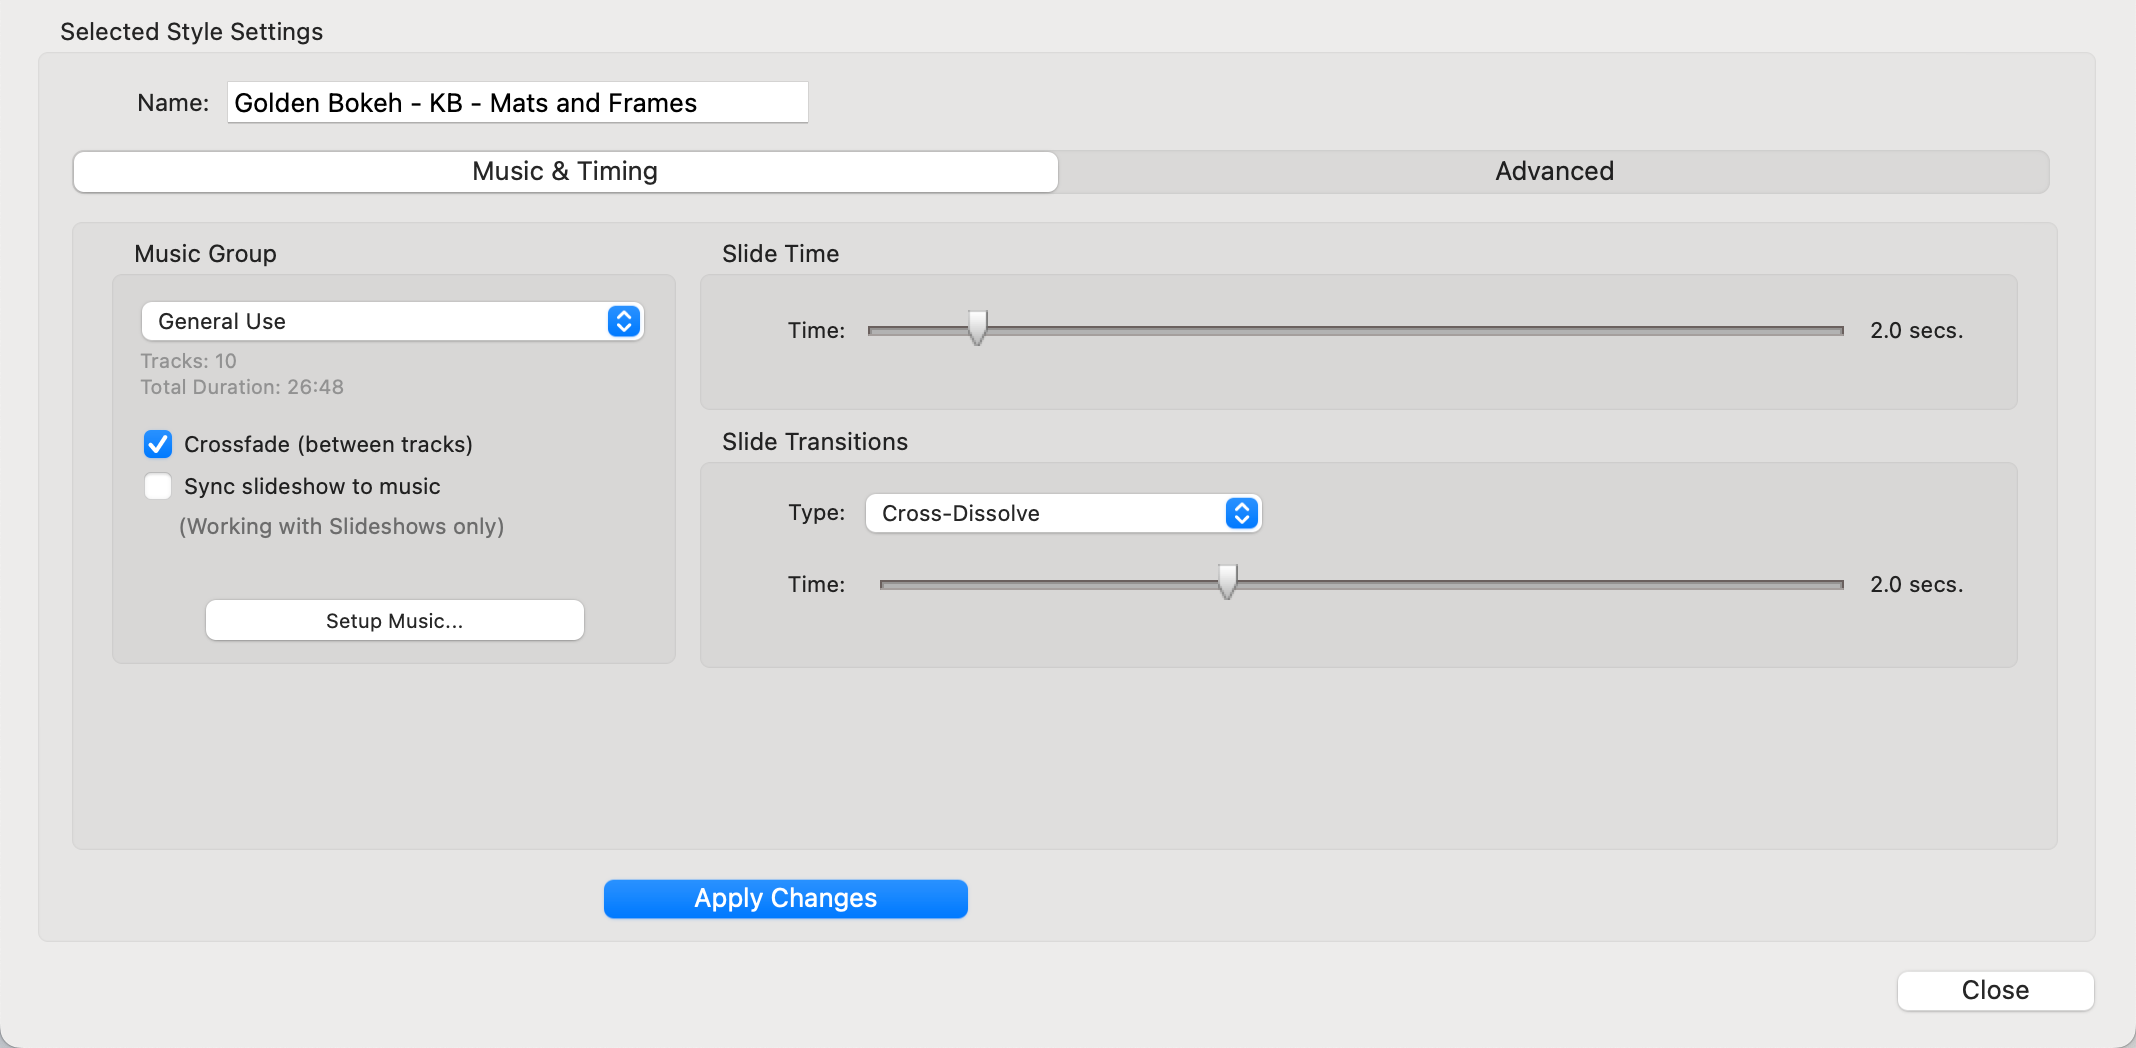The height and width of the screenshot is (1048, 2136).
Task: Open the Cross-Dissolve transition type dropdown
Action: 1062,513
